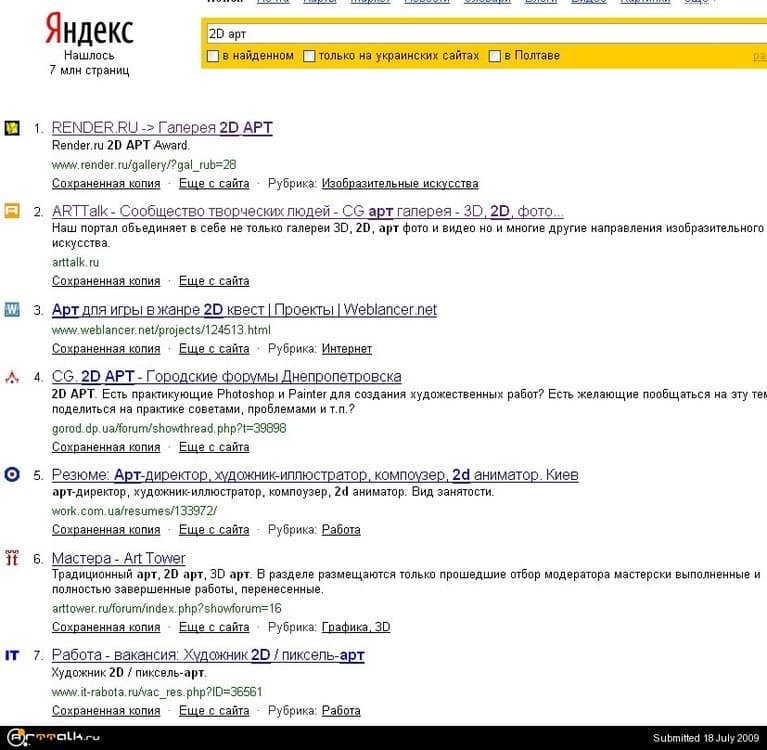767x750 pixels.
Task: Click the favicon beside the Dnepropetrovsk forum result
Action: (12, 377)
